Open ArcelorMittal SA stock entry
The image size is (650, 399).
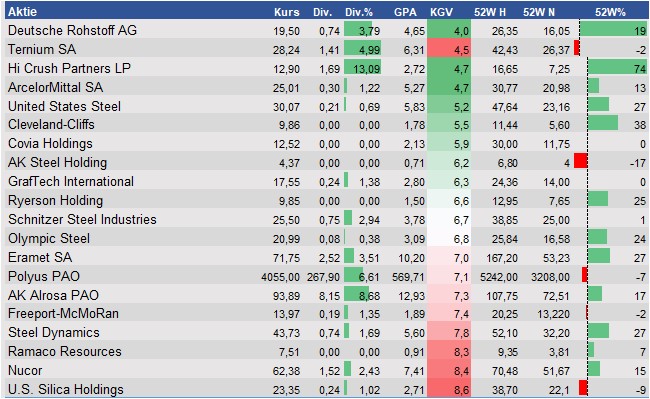[55, 87]
